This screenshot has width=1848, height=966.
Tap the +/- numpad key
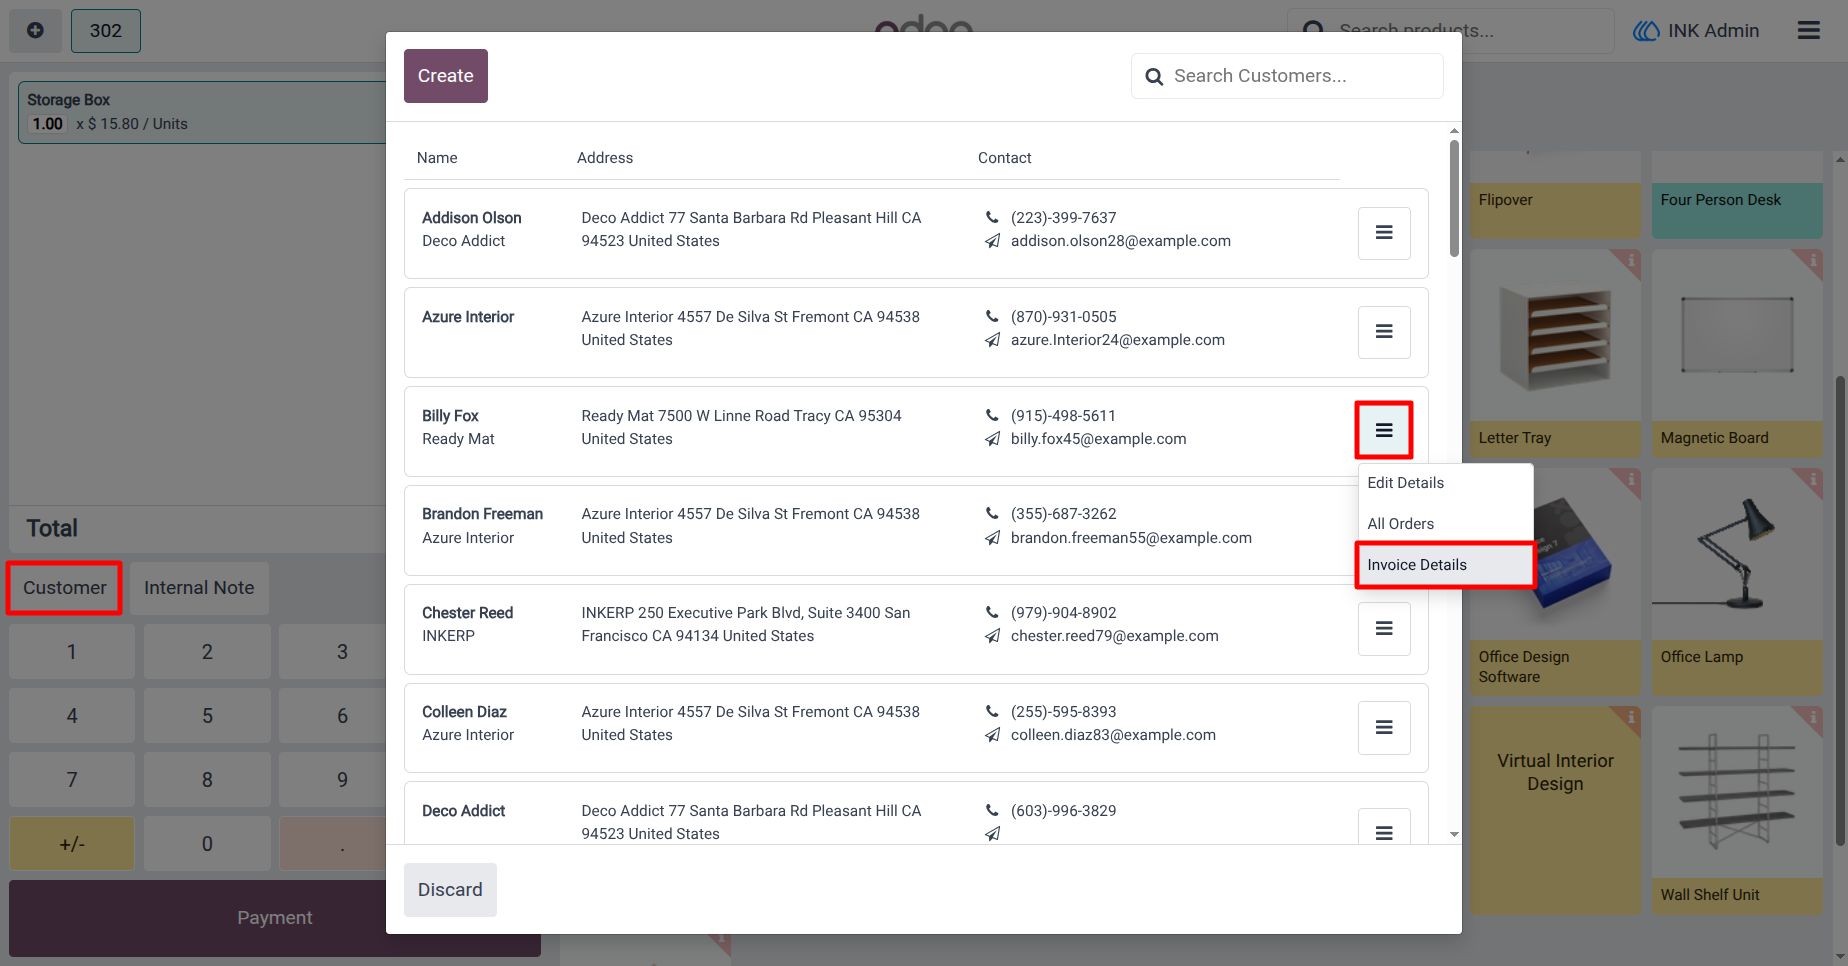tap(72, 844)
